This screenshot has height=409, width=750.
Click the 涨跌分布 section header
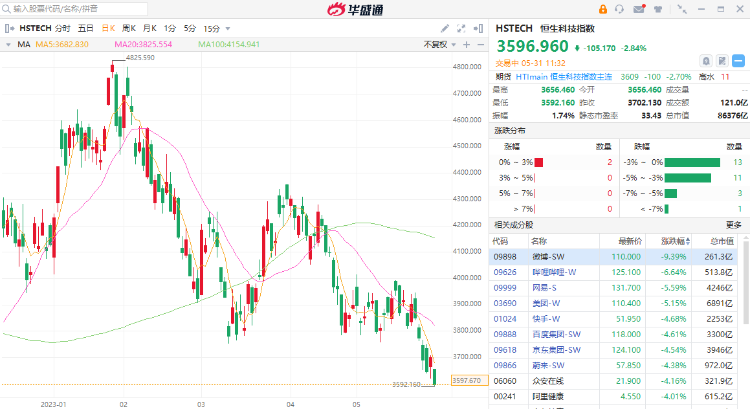point(510,131)
